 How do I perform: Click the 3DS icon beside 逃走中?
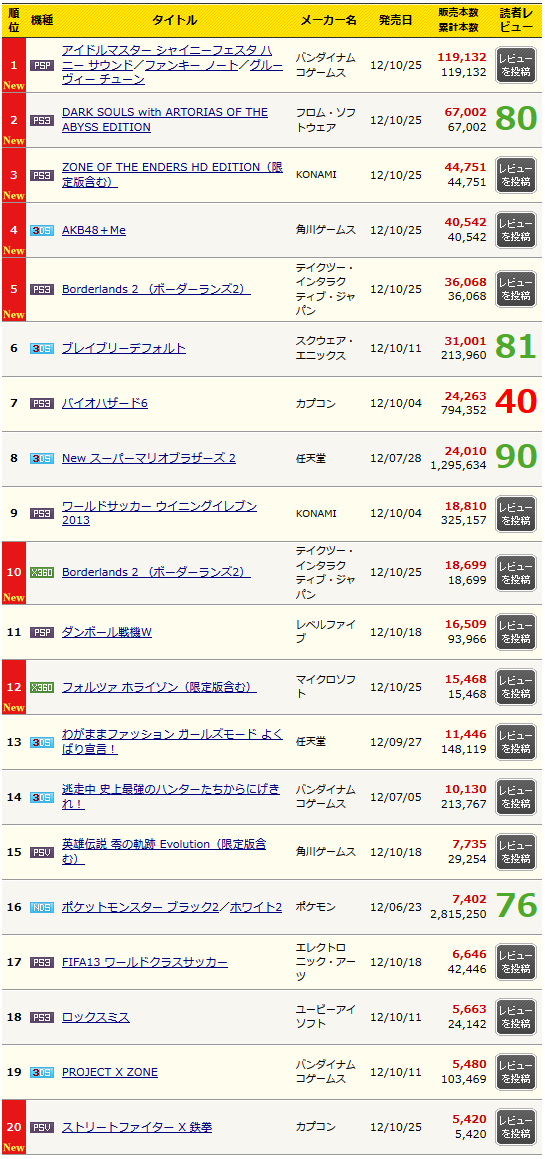coord(42,797)
